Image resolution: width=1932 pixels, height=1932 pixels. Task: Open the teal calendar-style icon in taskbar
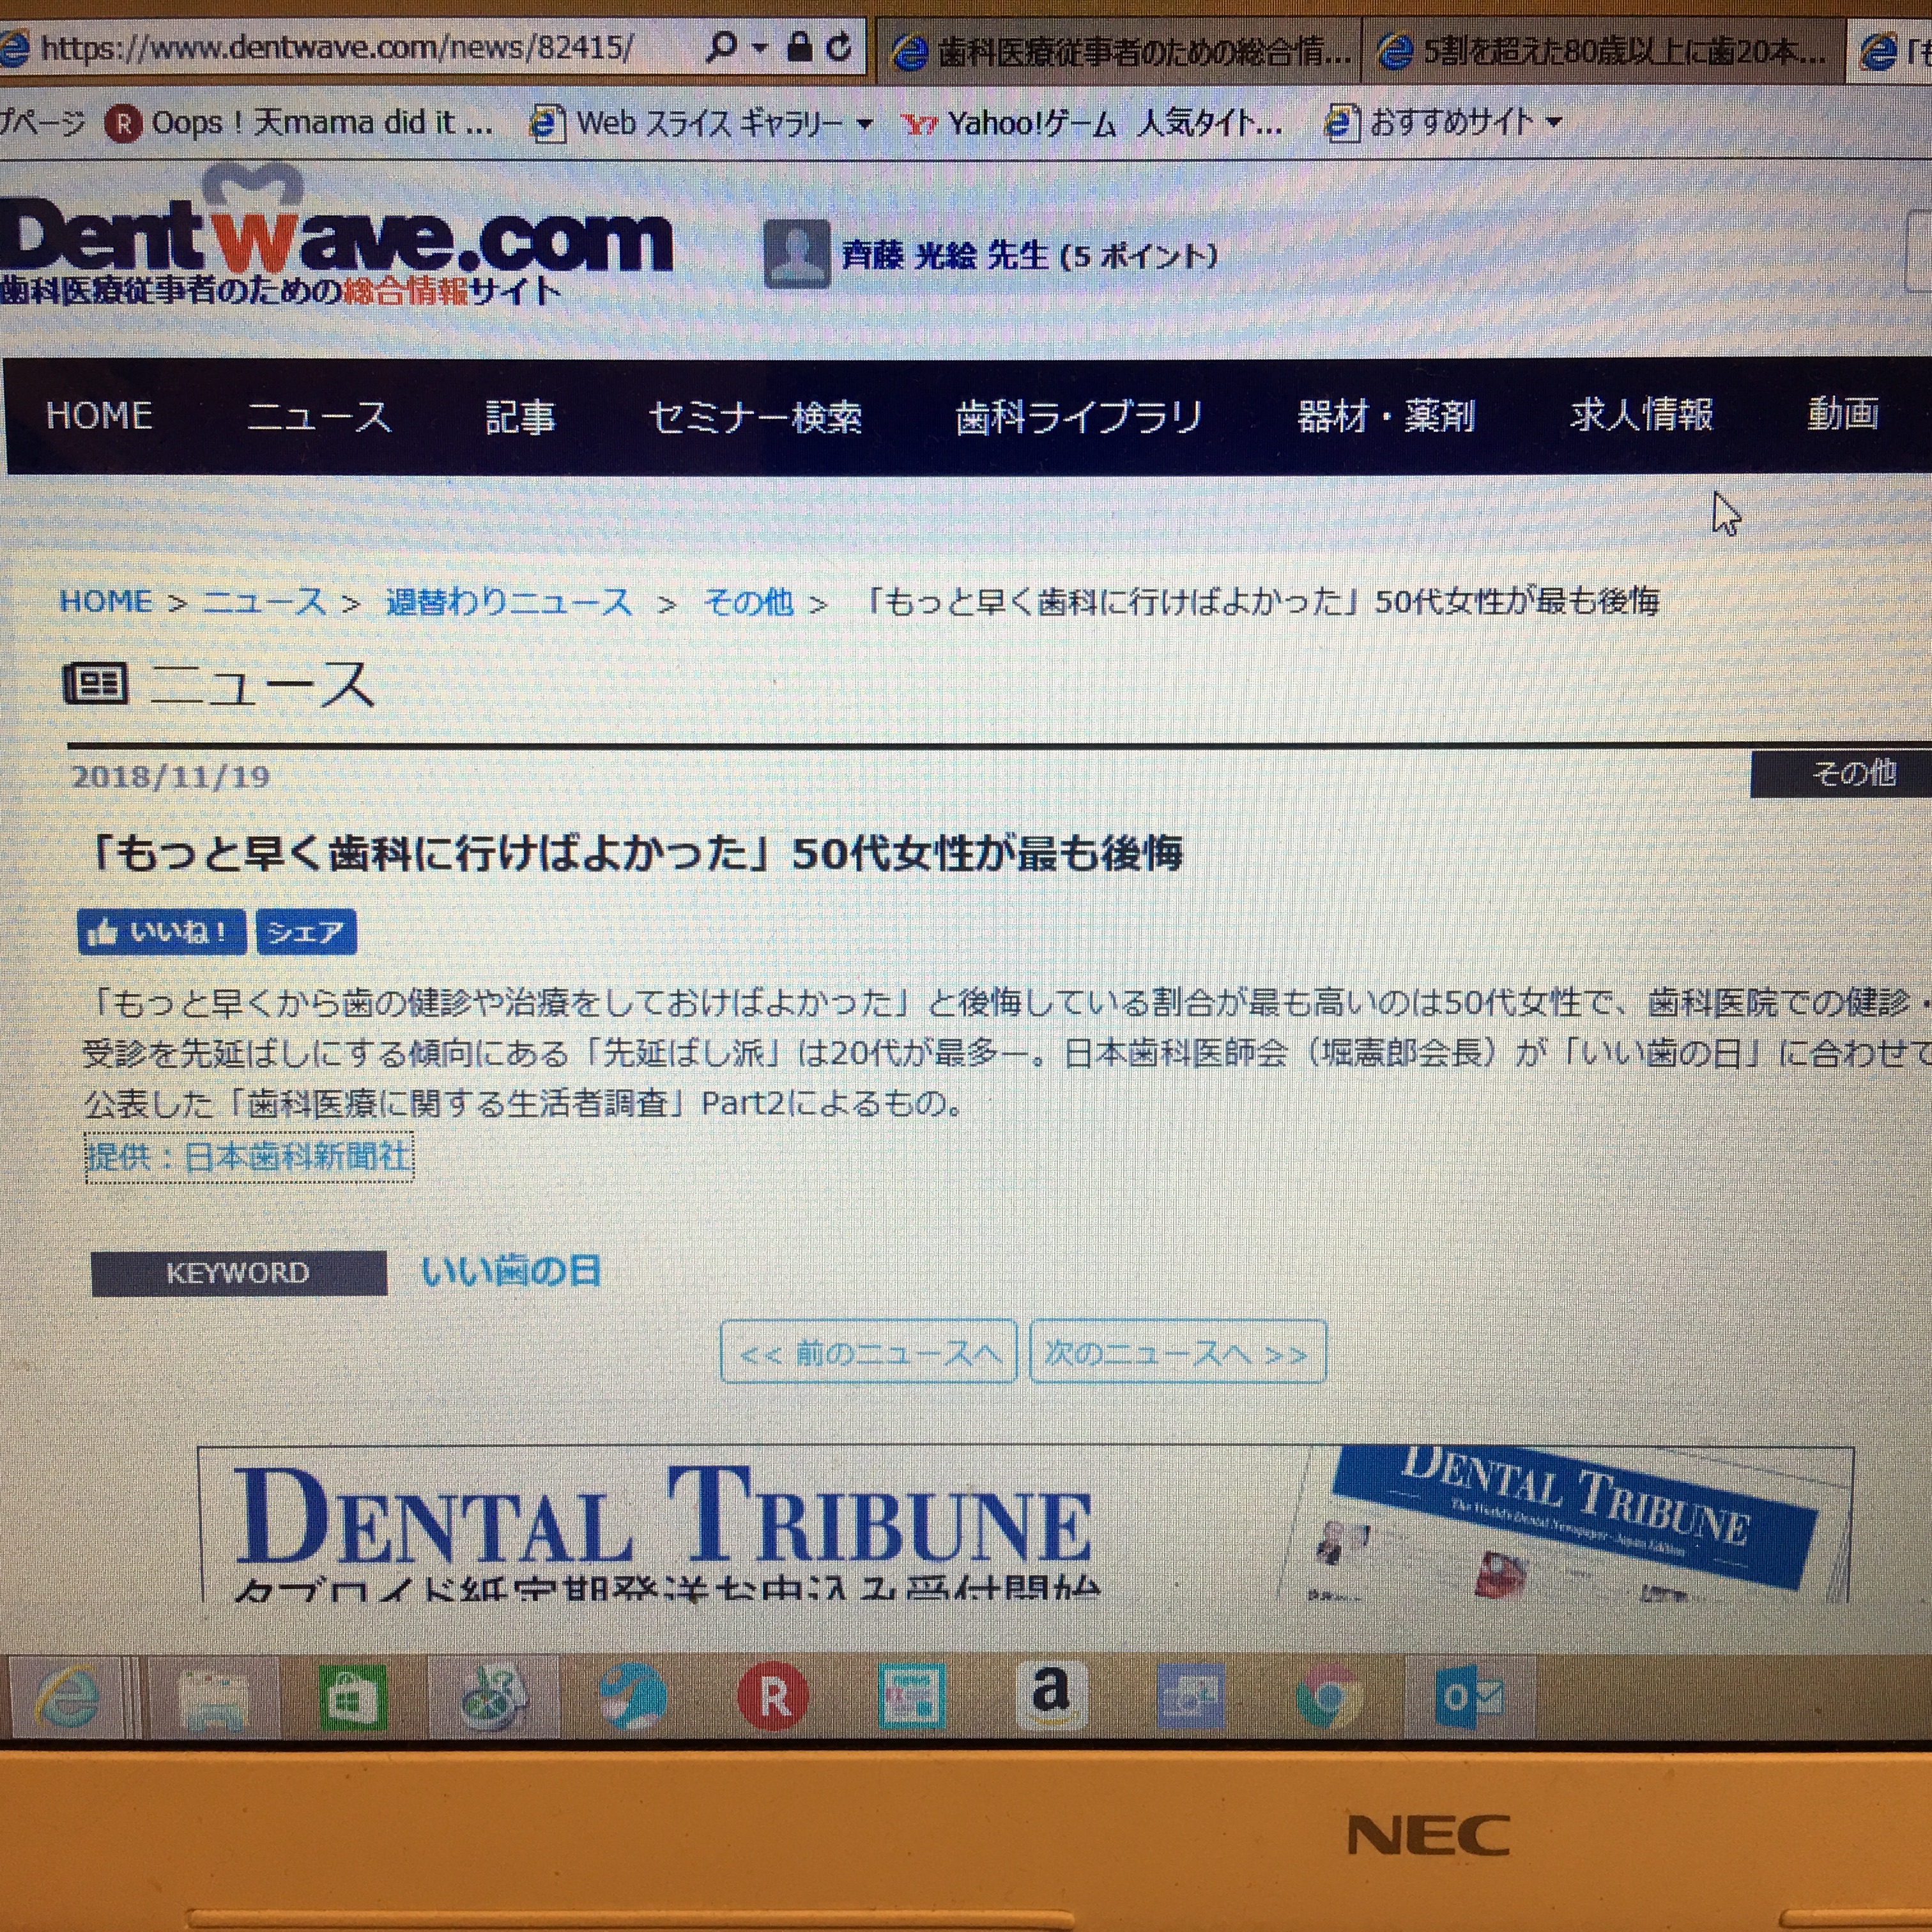[x=911, y=1697]
